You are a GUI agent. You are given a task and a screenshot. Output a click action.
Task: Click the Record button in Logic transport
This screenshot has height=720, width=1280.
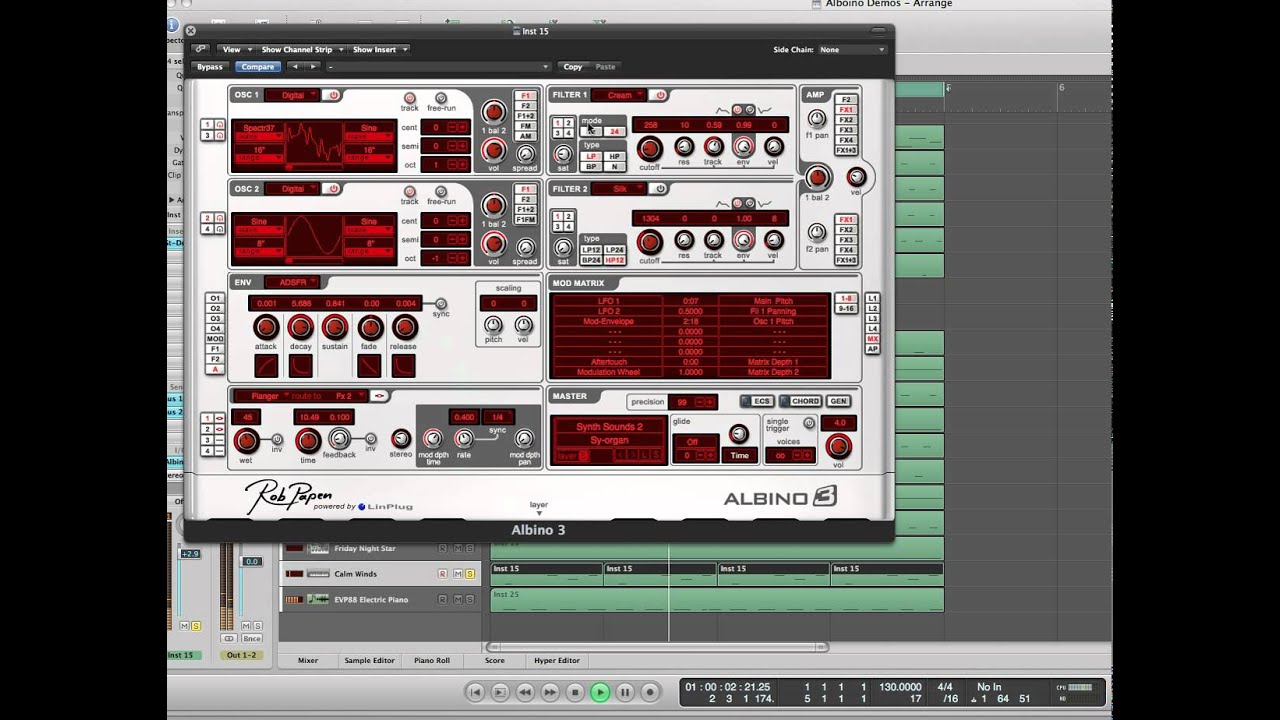point(650,692)
